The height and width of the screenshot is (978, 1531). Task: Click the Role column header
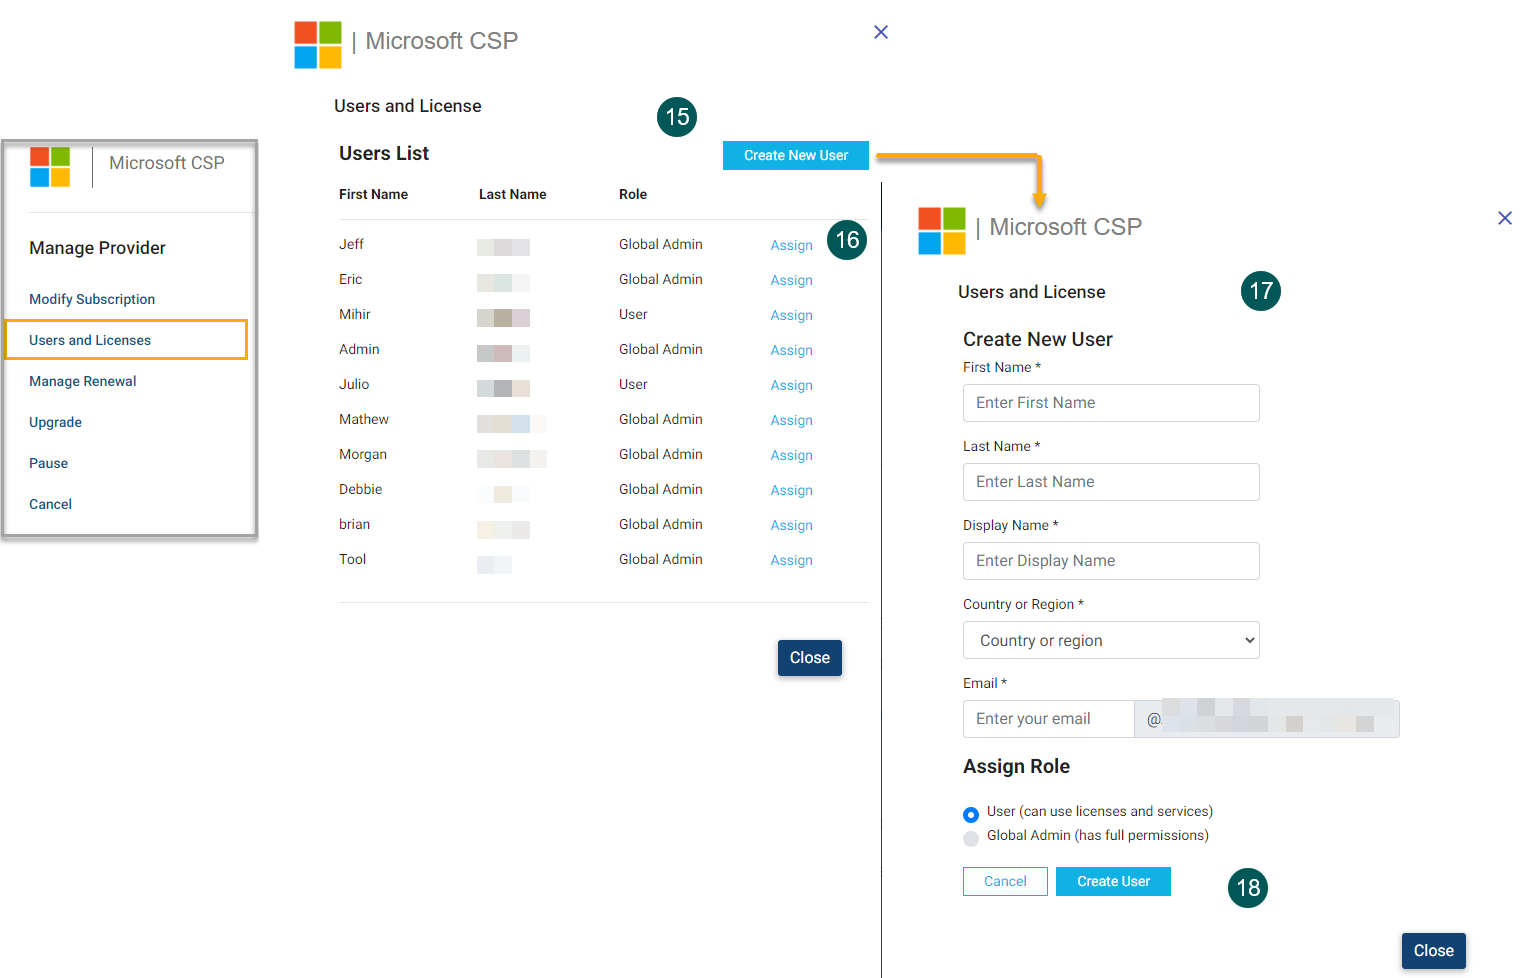click(x=633, y=194)
